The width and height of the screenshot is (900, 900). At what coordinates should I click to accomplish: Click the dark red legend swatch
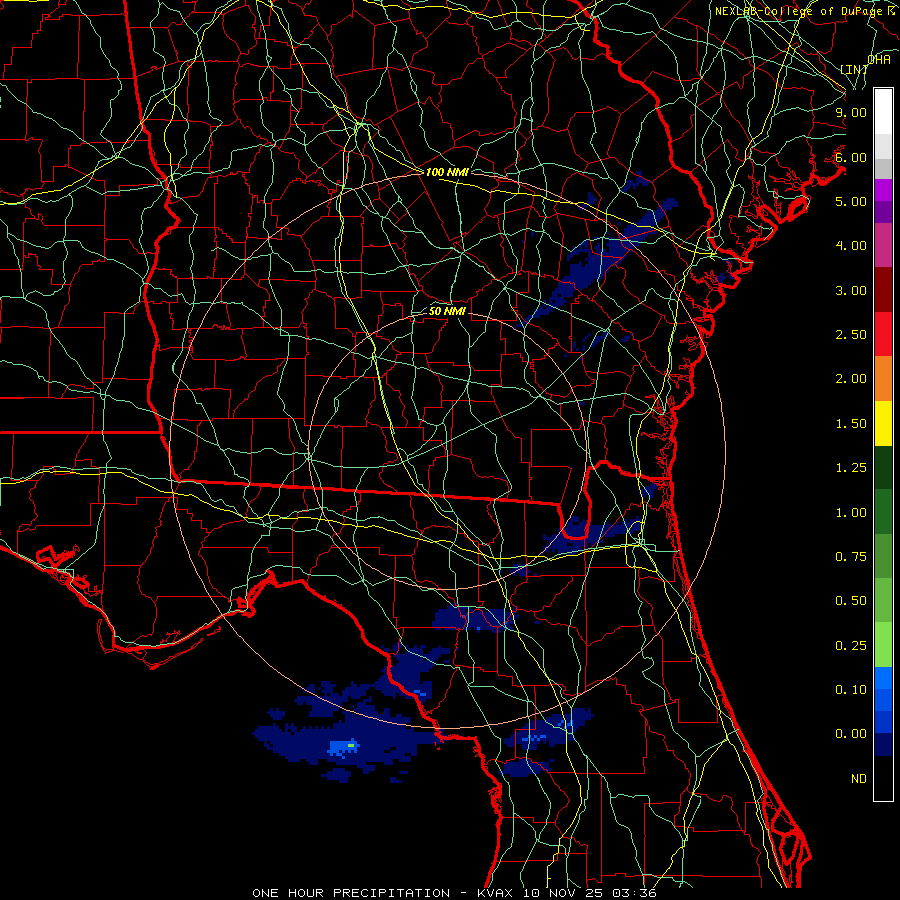tap(883, 290)
